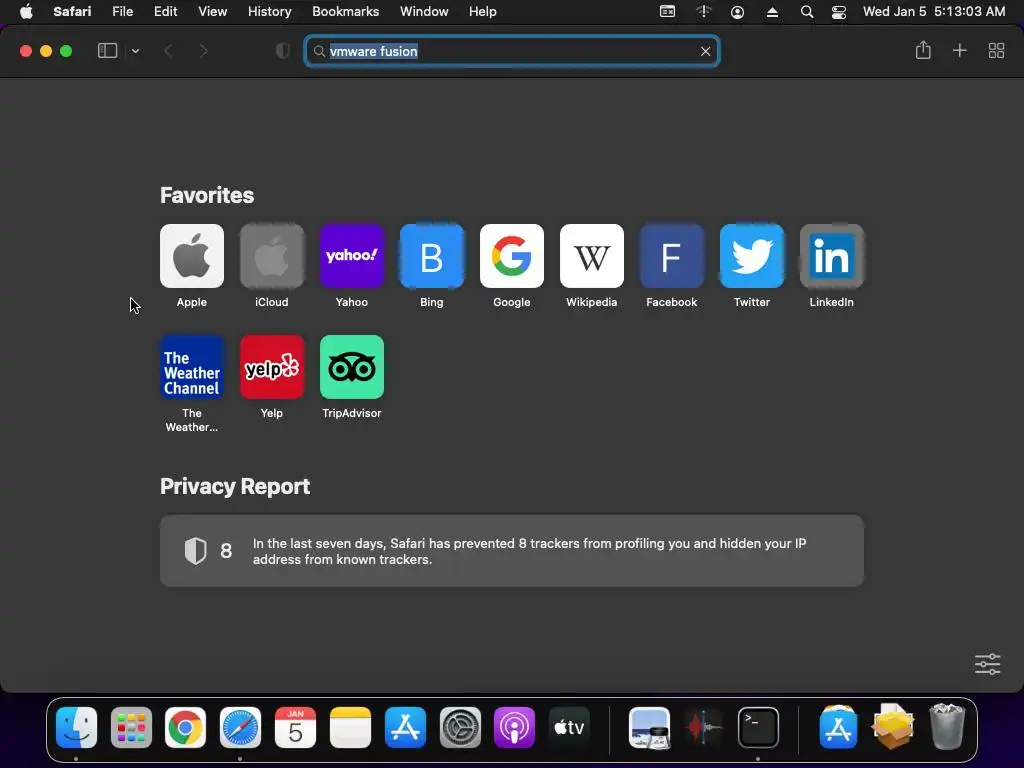Viewport: 1024px width, 768px height.
Task: Open The Weather Channel favorite
Action: coord(191,367)
